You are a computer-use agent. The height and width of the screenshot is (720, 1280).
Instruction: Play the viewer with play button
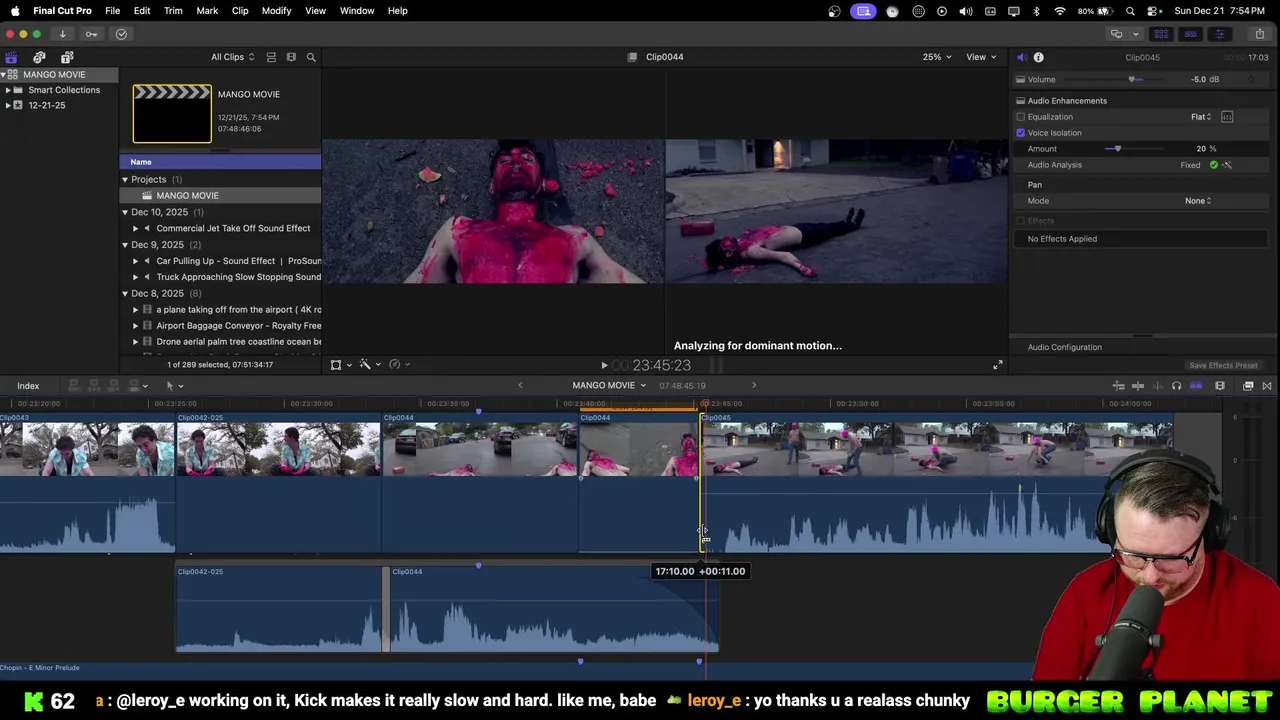point(604,366)
